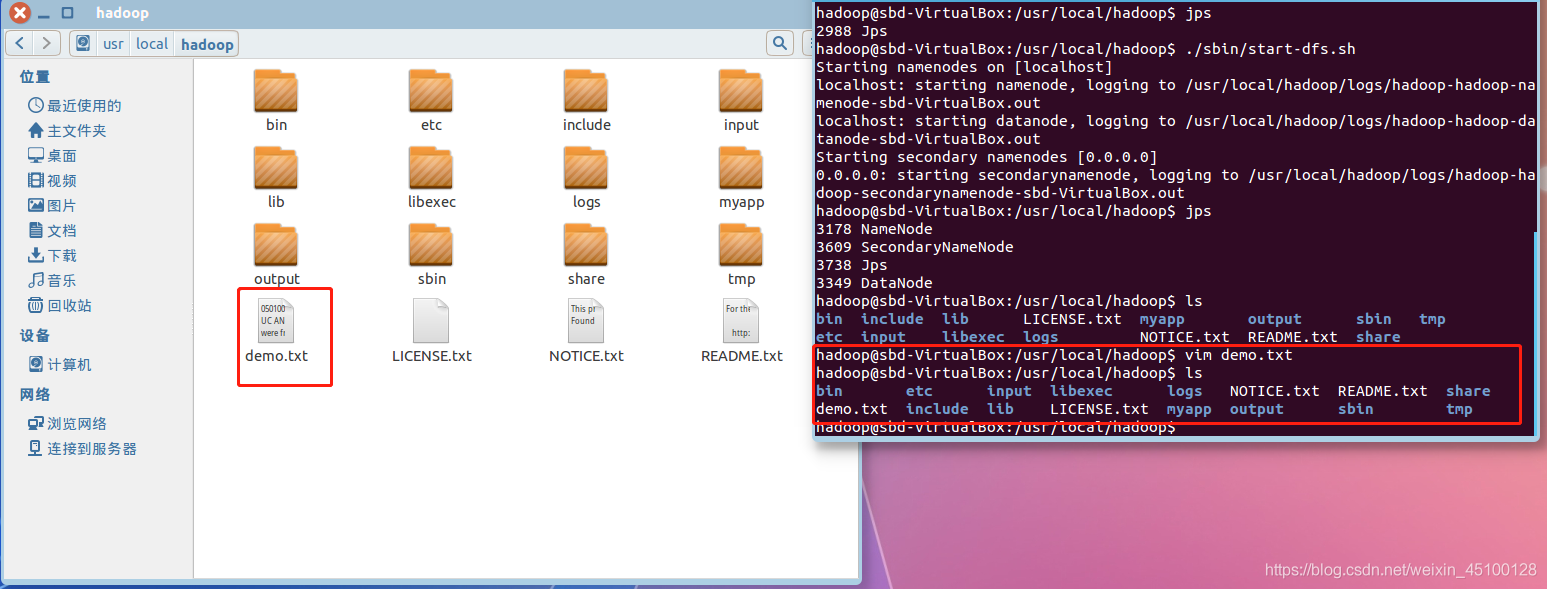Viewport: 1547px width, 589px height.
Task: Click hadoop in the path bar
Action: tap(207, 44)
